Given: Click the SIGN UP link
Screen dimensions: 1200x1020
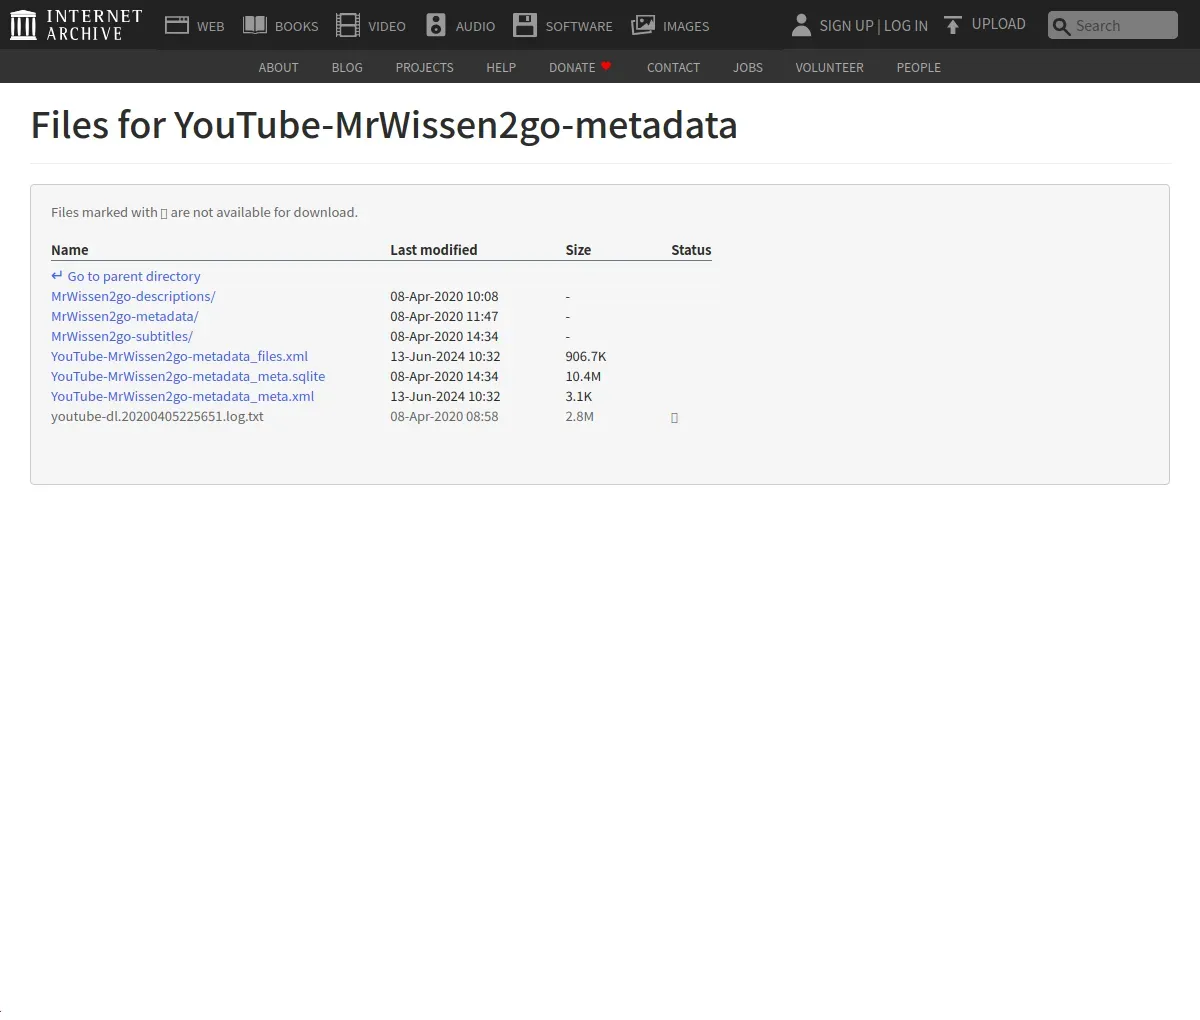Looking at the screenshot, I should (846, 26).
